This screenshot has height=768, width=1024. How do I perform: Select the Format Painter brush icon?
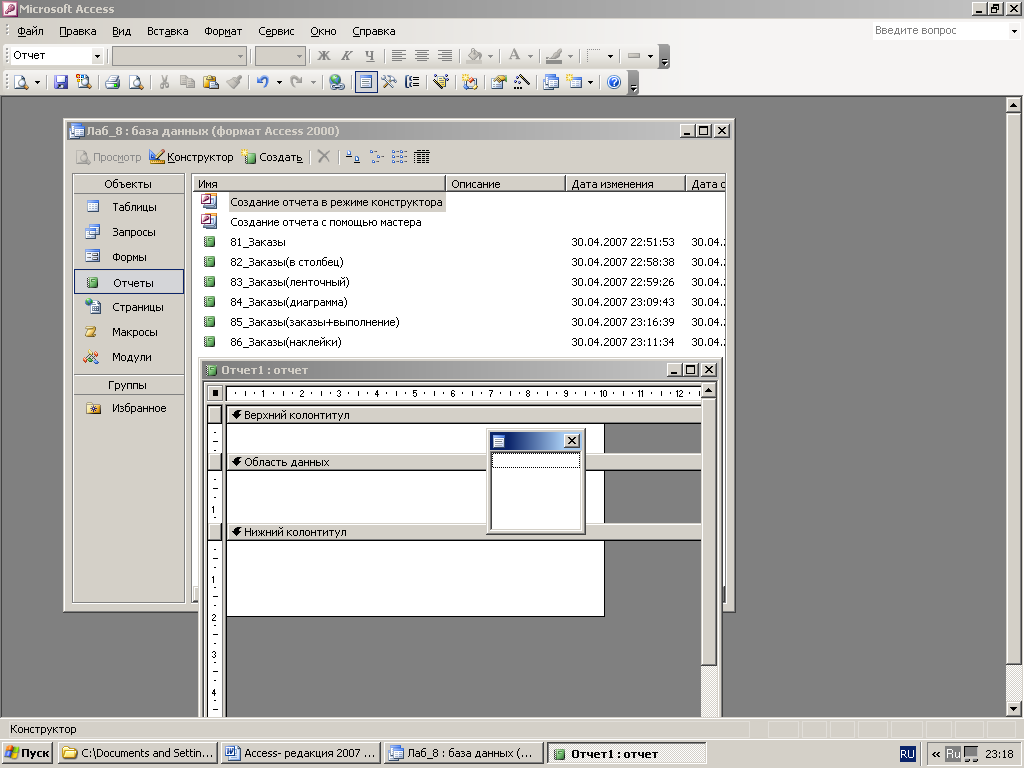[234, 82]
